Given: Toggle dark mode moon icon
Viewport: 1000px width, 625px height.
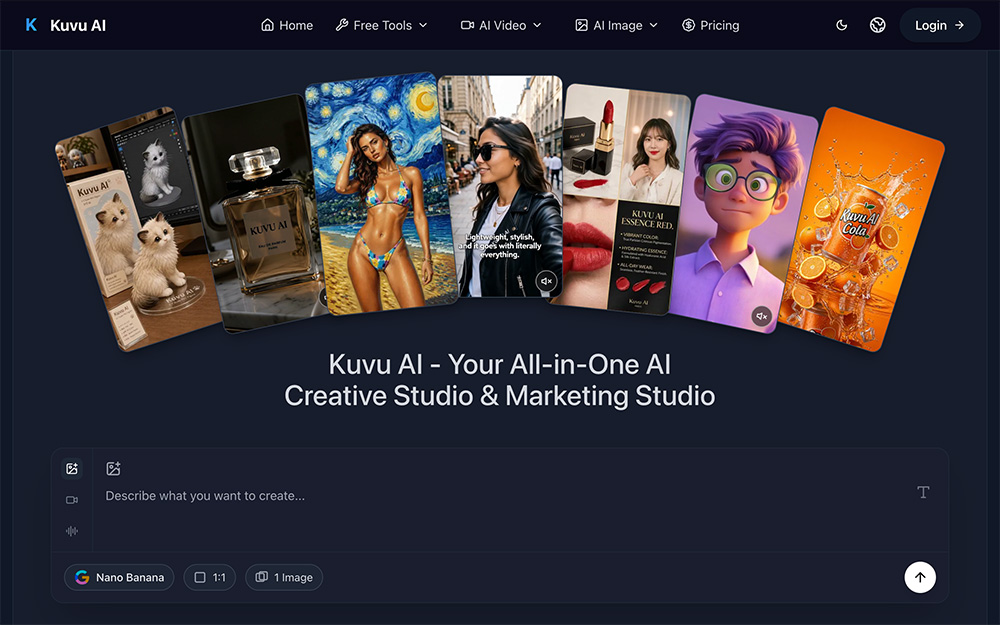Looking at the screenshot, I should click(842, 26).
